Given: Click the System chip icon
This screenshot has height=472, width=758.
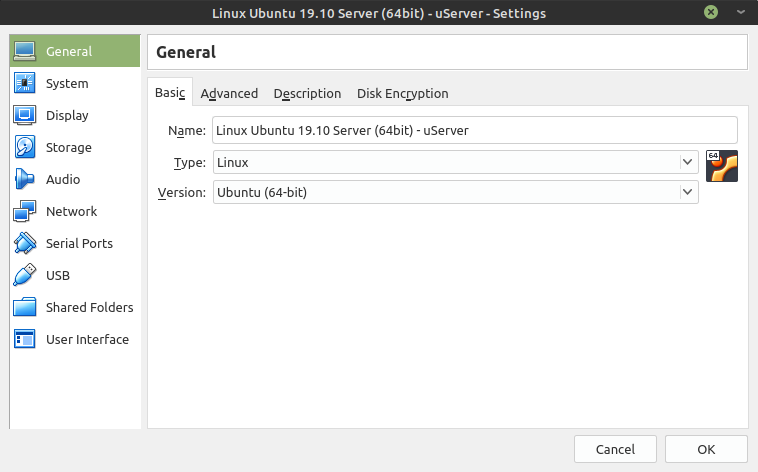Looking at the screenshot, I should 24,83.
